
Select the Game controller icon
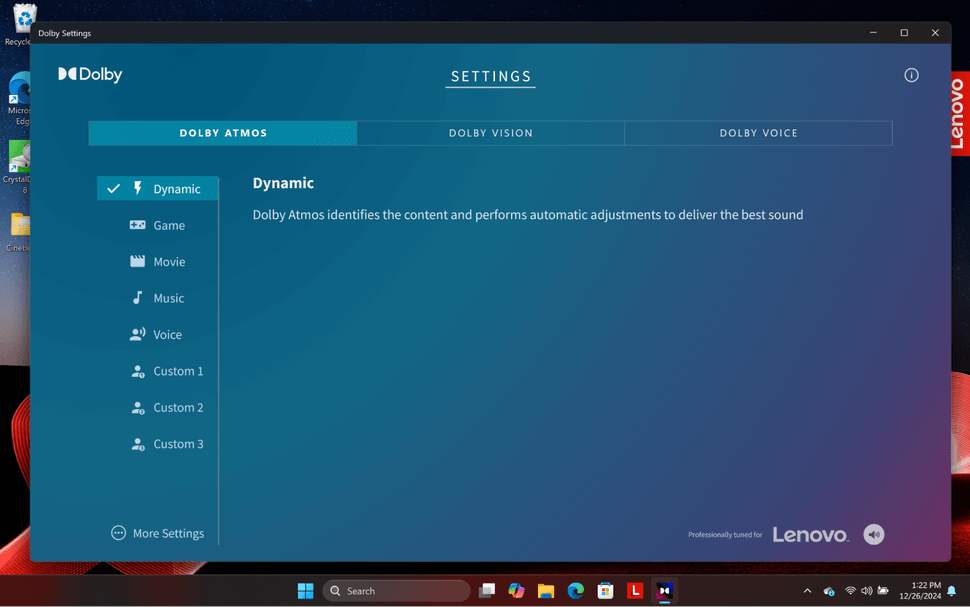pyautogui.click(x=137, y=225)
